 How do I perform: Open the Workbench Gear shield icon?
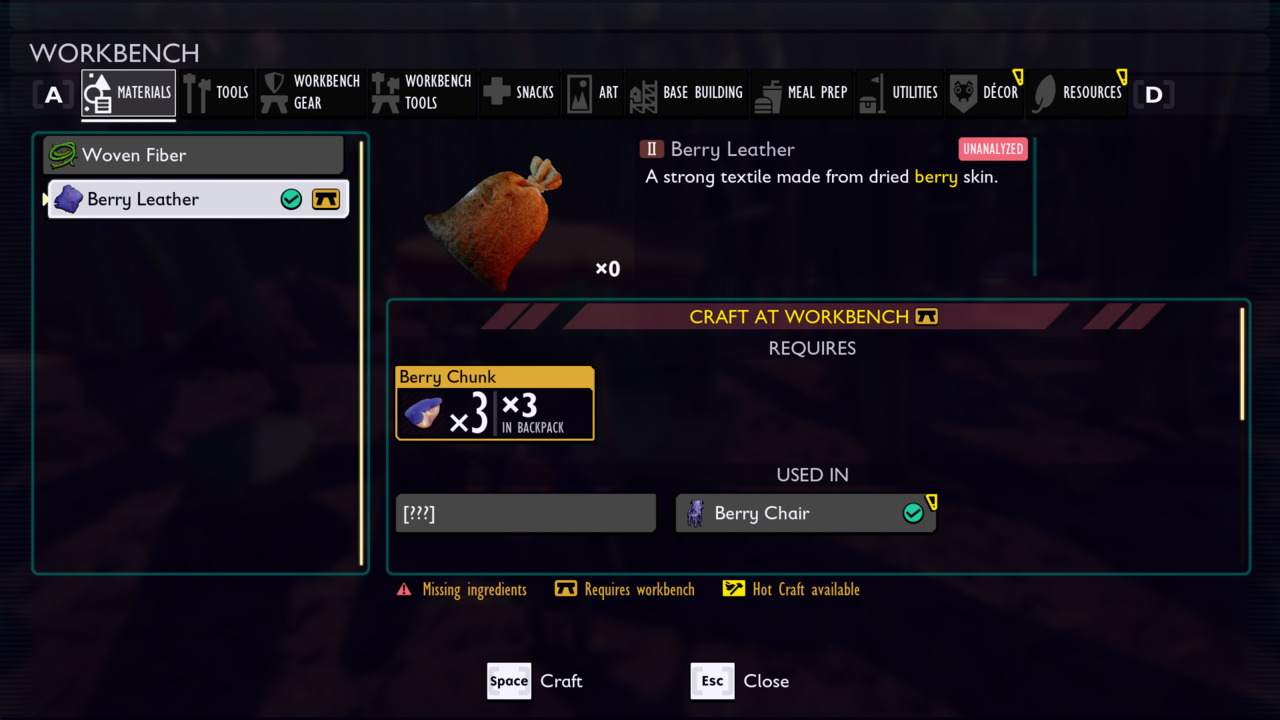point(274,93)
